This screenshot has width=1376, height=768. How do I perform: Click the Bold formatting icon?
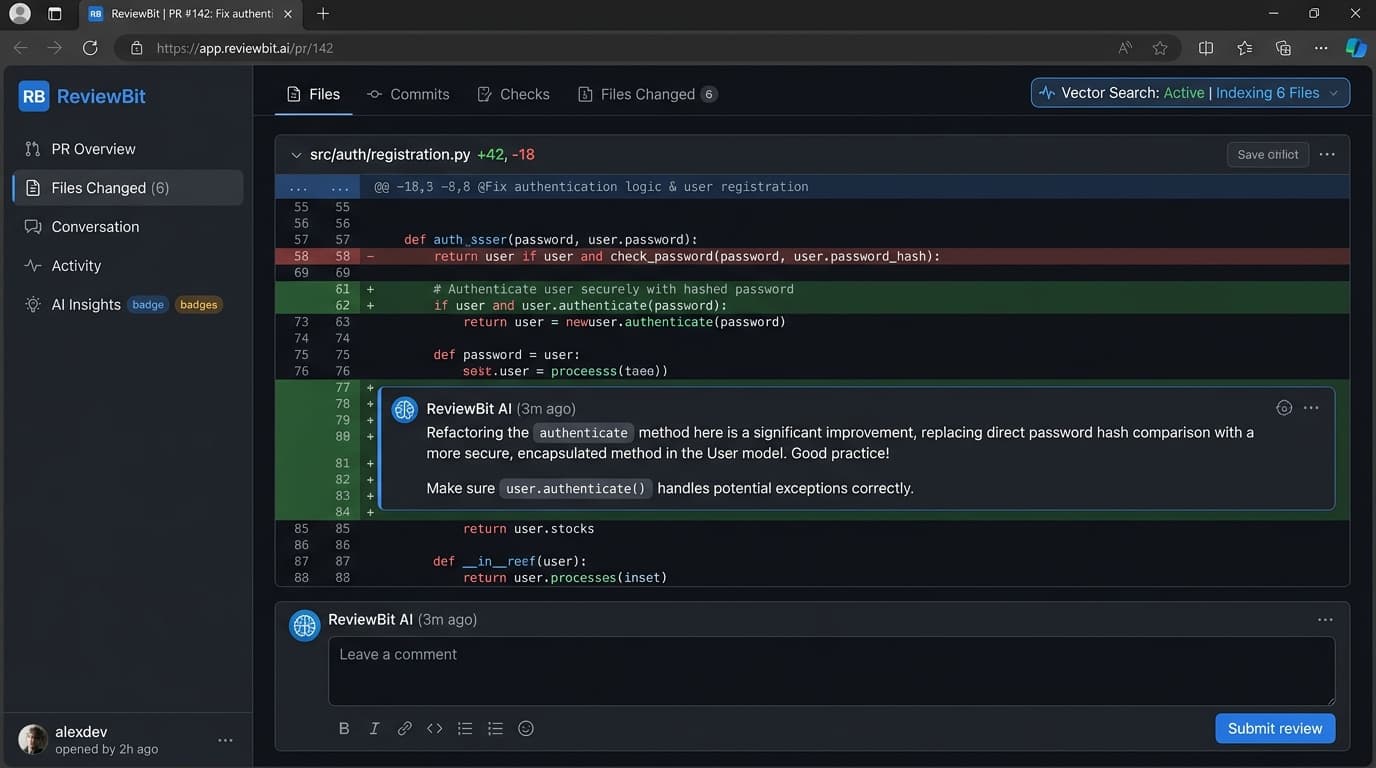(x=344, y=728)
